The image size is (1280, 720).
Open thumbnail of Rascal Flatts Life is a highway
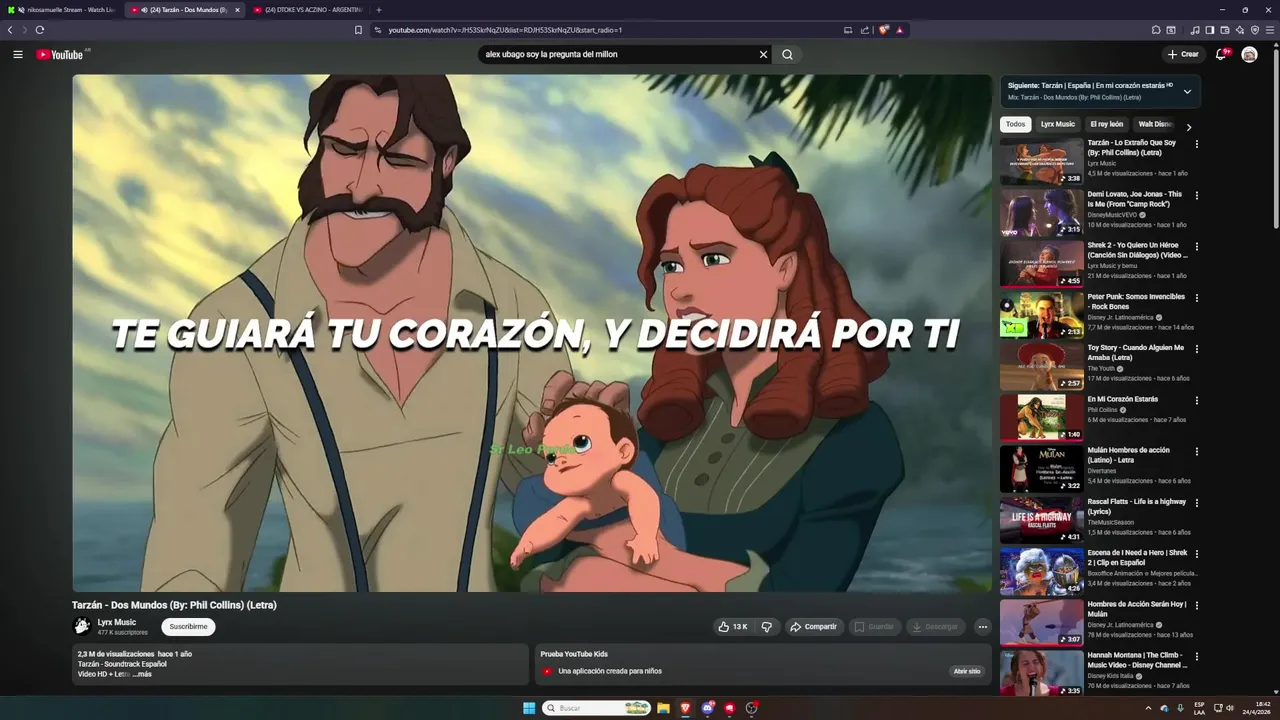coord(1041,520)
